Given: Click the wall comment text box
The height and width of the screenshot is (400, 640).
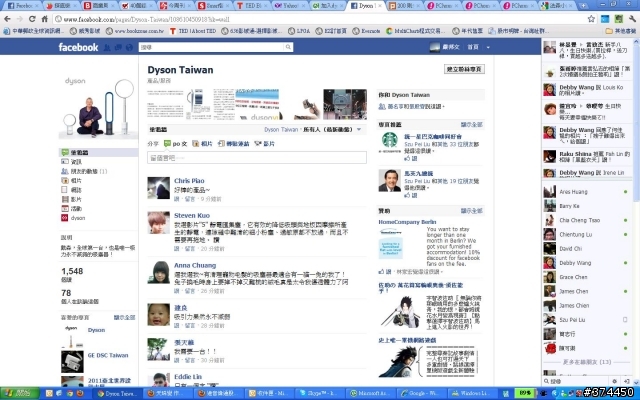Looking at the screenshot, I should (257, 158).
